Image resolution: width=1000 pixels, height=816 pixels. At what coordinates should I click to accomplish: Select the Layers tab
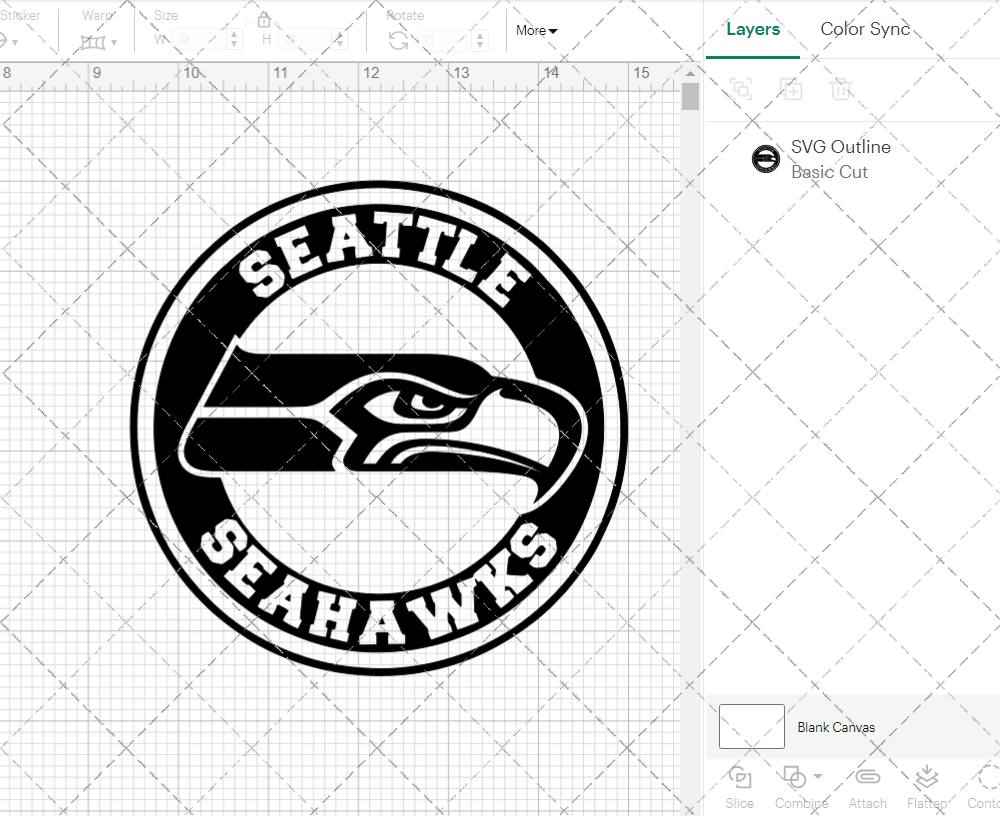point(753,29)
